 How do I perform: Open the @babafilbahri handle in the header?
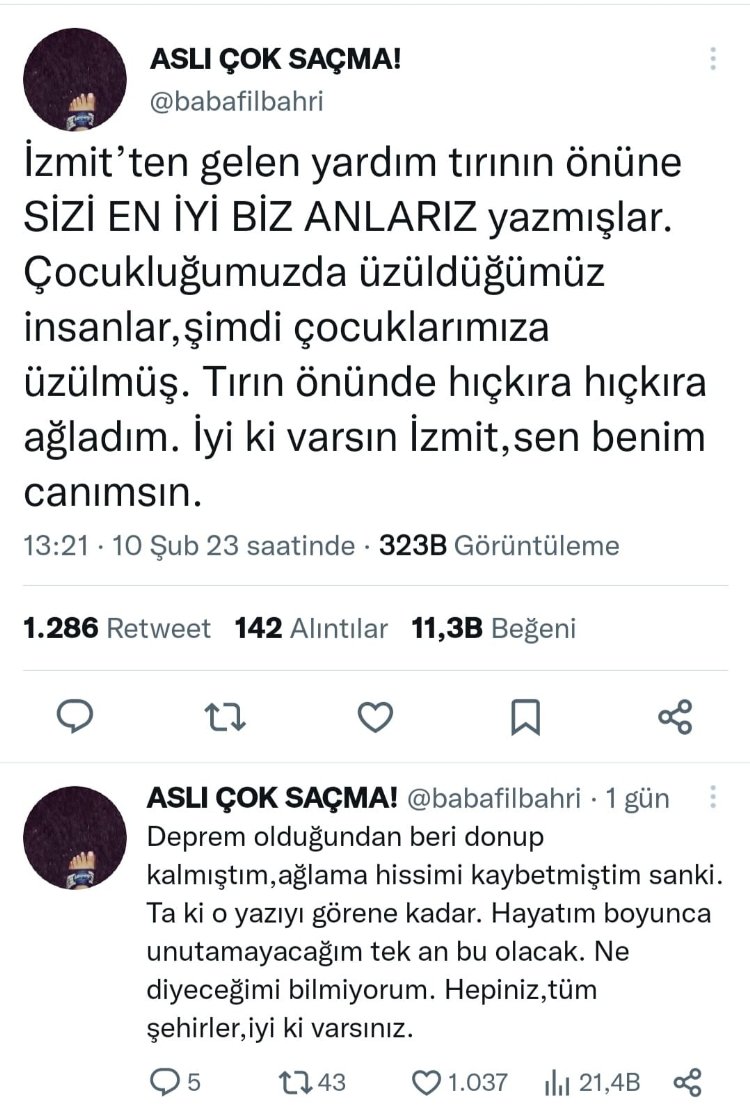[x=237, y=101]
